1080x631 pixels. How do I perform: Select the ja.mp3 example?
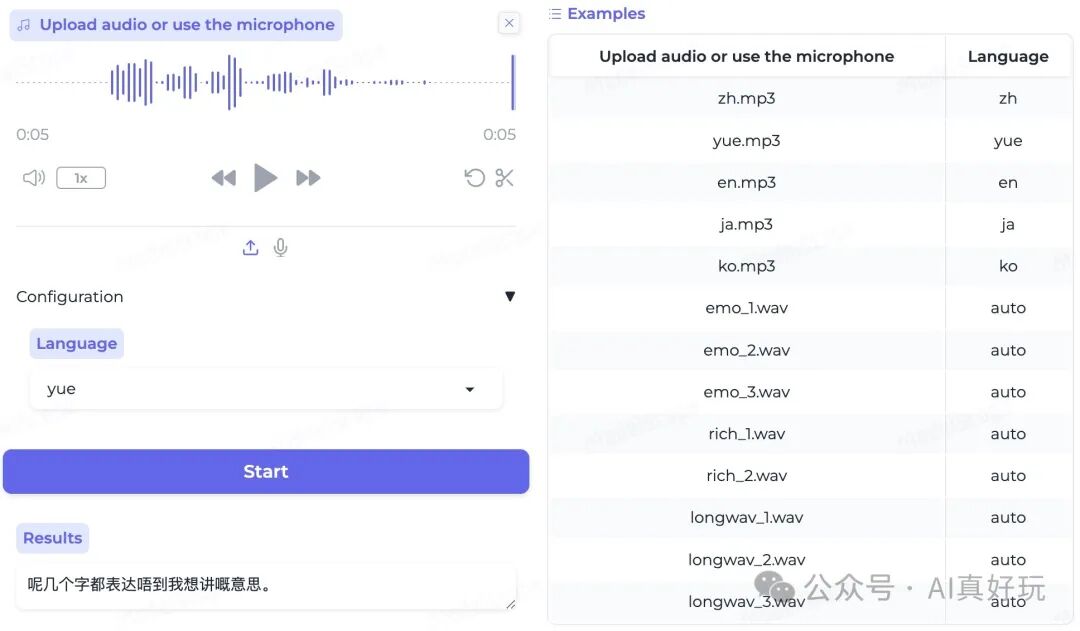pyautogui.click(x=746, y=225)
